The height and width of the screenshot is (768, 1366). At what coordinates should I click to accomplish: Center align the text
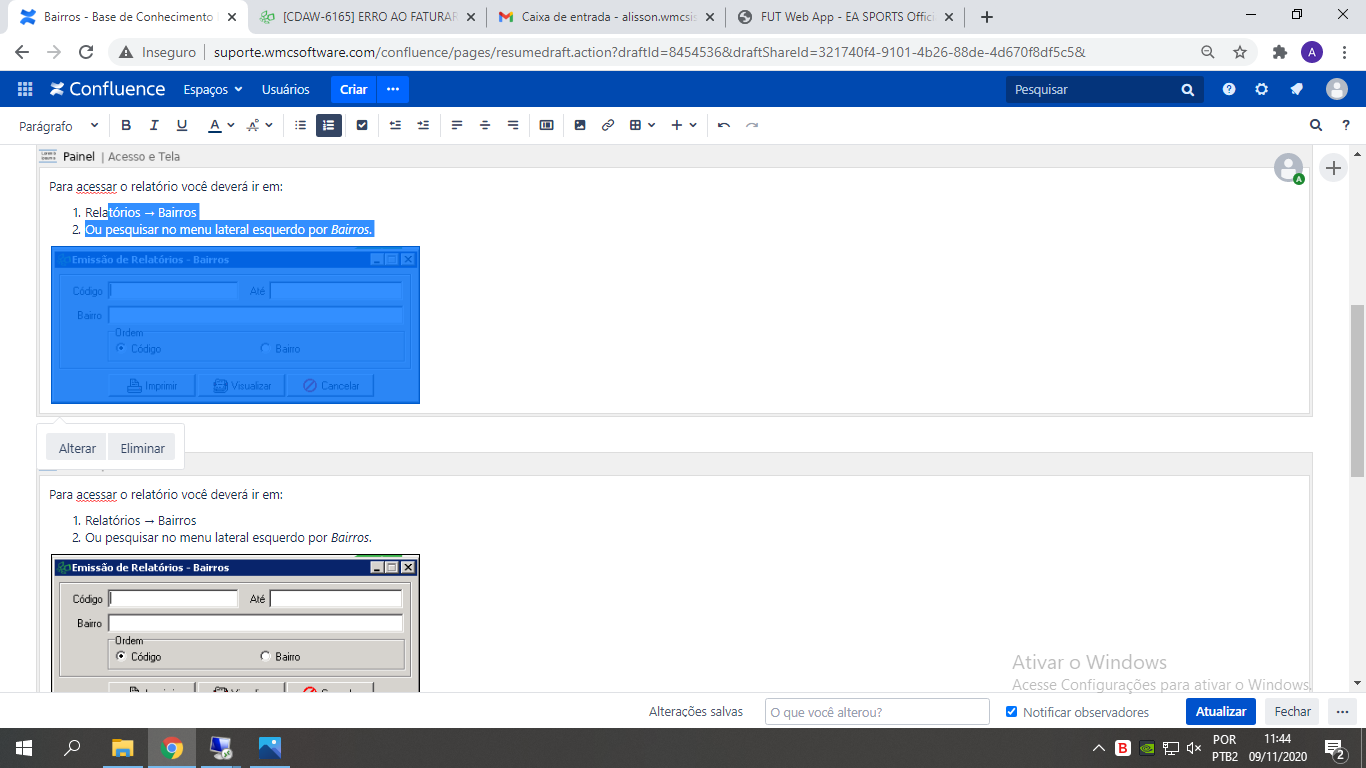pos(485,125)
